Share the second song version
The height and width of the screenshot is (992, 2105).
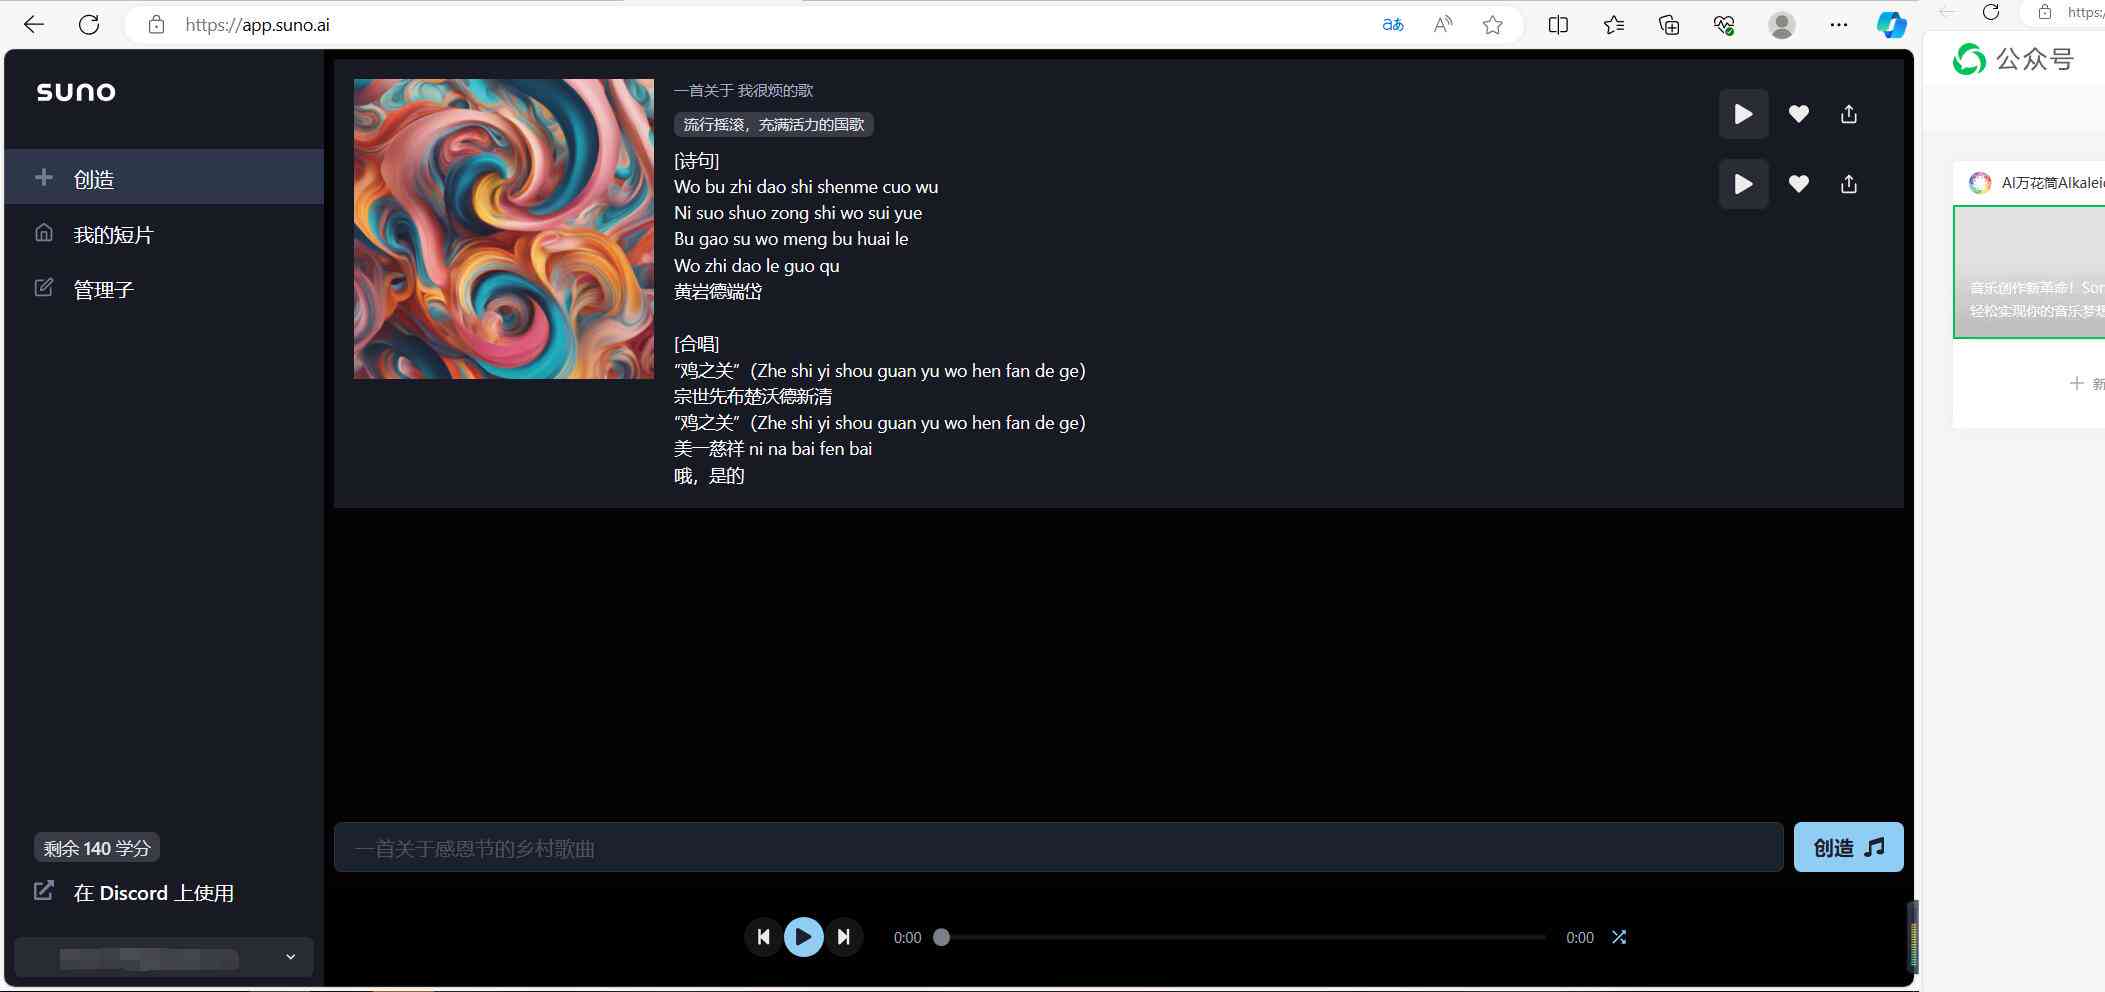[1849, 184]
